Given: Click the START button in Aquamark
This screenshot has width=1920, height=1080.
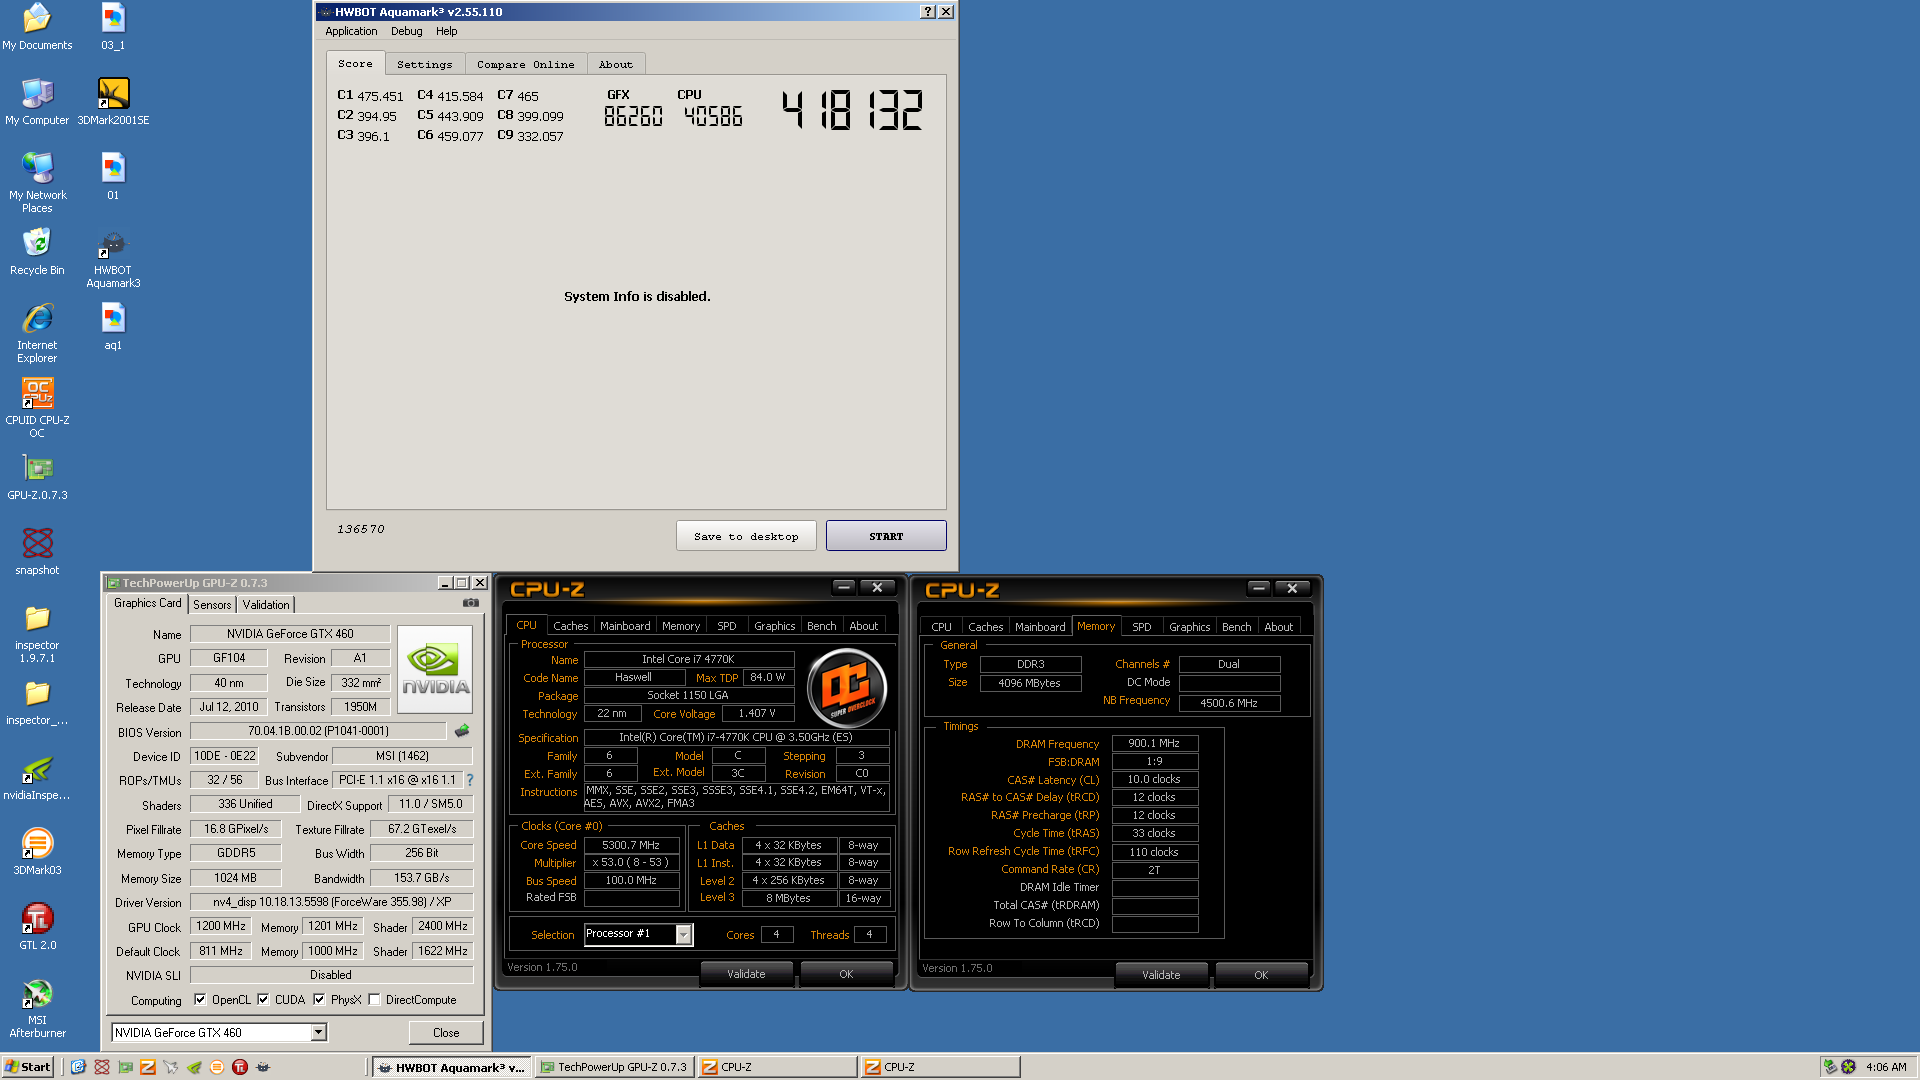Looking at the screenshot, I should point(886,536).
